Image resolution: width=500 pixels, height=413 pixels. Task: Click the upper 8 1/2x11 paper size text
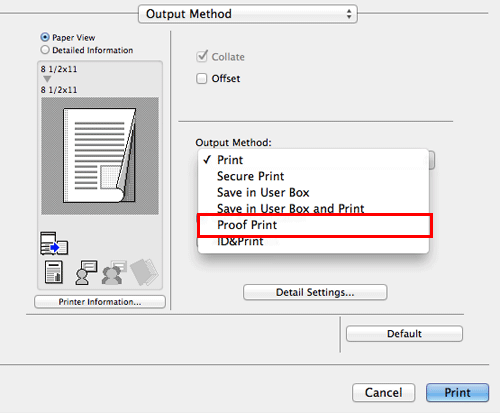pyautogui.click(x=59, y=69)
